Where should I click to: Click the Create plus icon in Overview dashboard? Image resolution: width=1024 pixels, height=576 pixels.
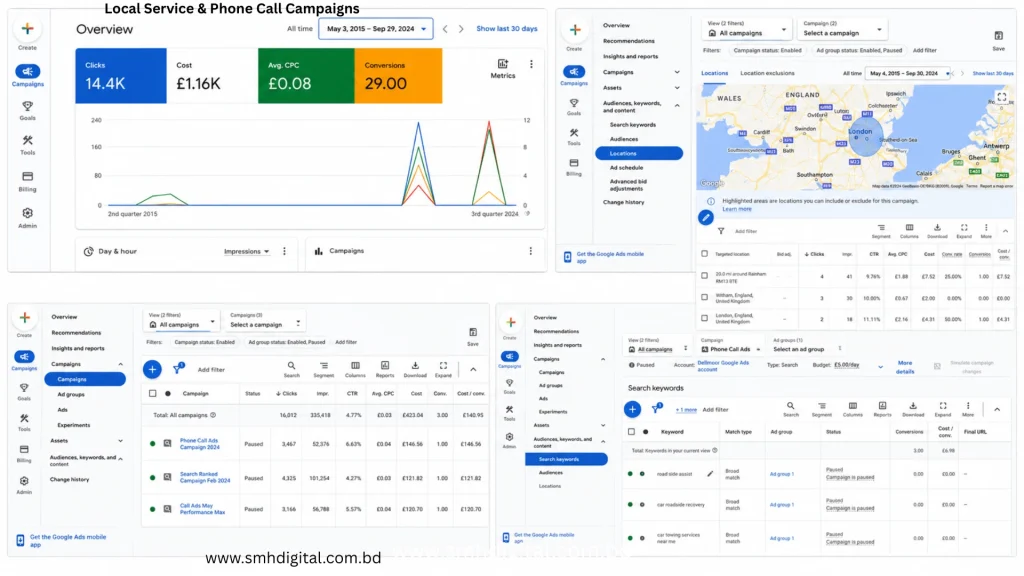(x=27, y=29)
